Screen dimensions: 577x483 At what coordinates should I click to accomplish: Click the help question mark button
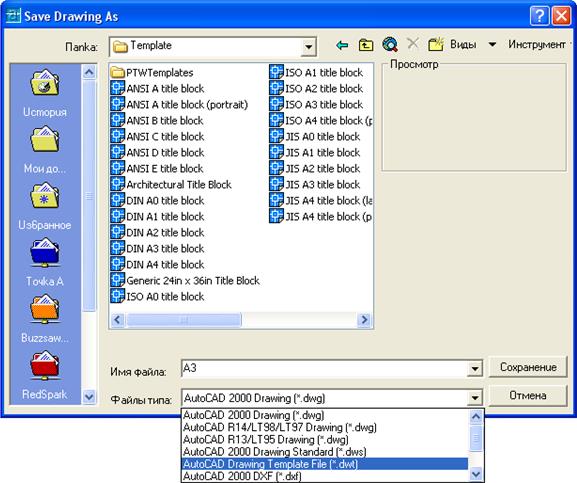pos(539,16)
